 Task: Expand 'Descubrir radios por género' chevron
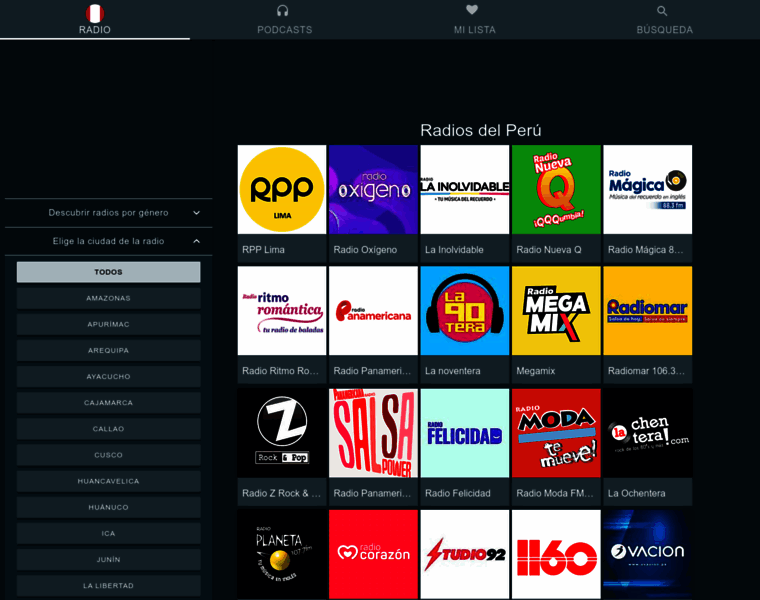click(x=196, y=213)
